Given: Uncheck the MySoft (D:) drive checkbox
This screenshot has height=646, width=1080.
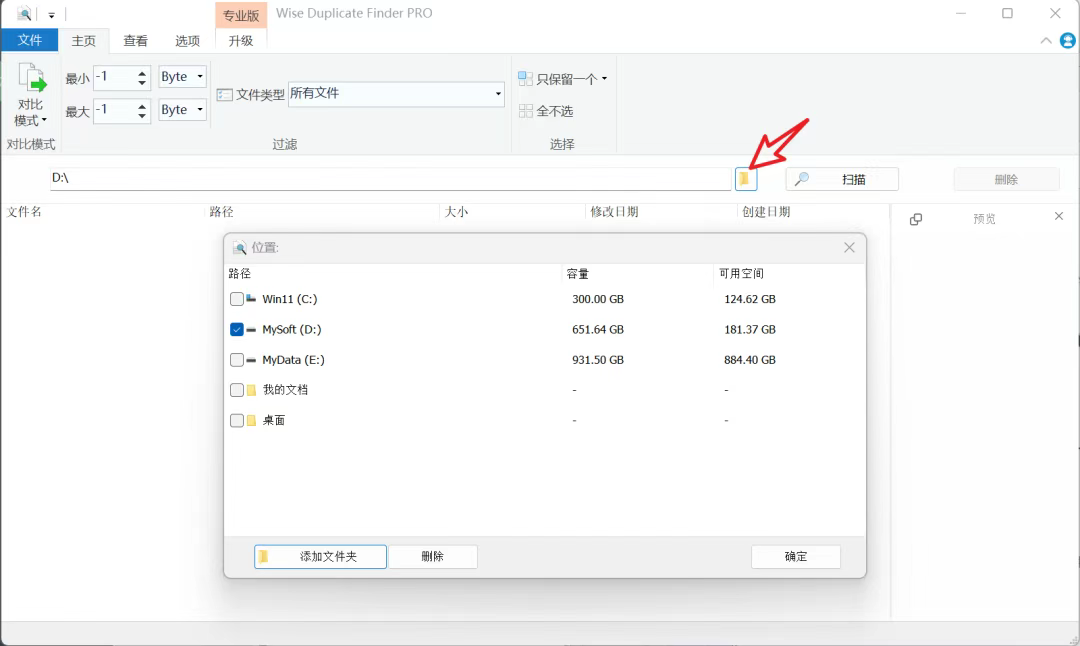Looking at the screenshot, I should point(236,329).
